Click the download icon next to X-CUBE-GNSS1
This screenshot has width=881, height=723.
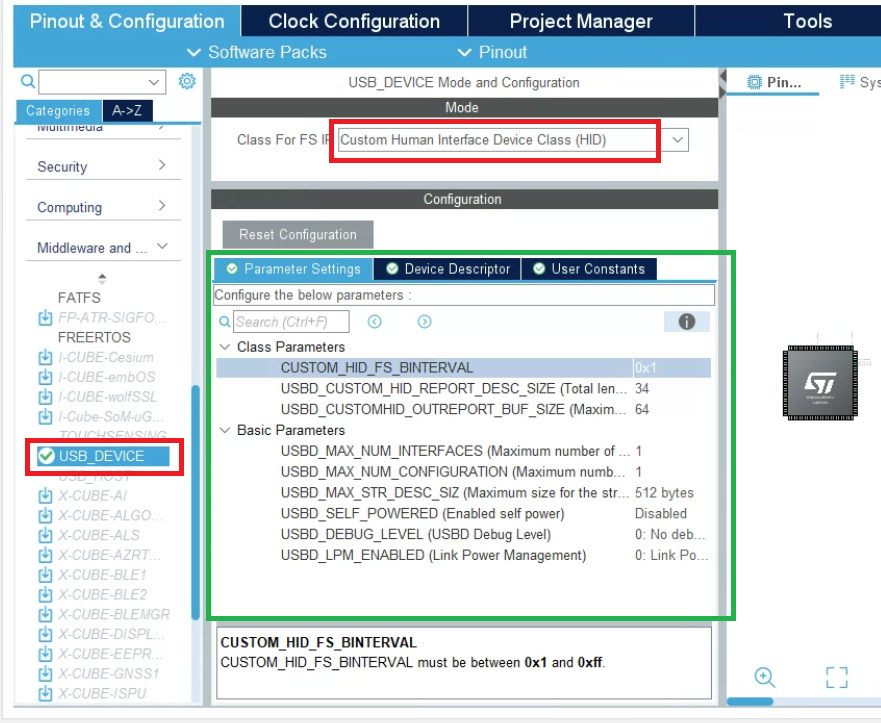[x=45, y=674]
